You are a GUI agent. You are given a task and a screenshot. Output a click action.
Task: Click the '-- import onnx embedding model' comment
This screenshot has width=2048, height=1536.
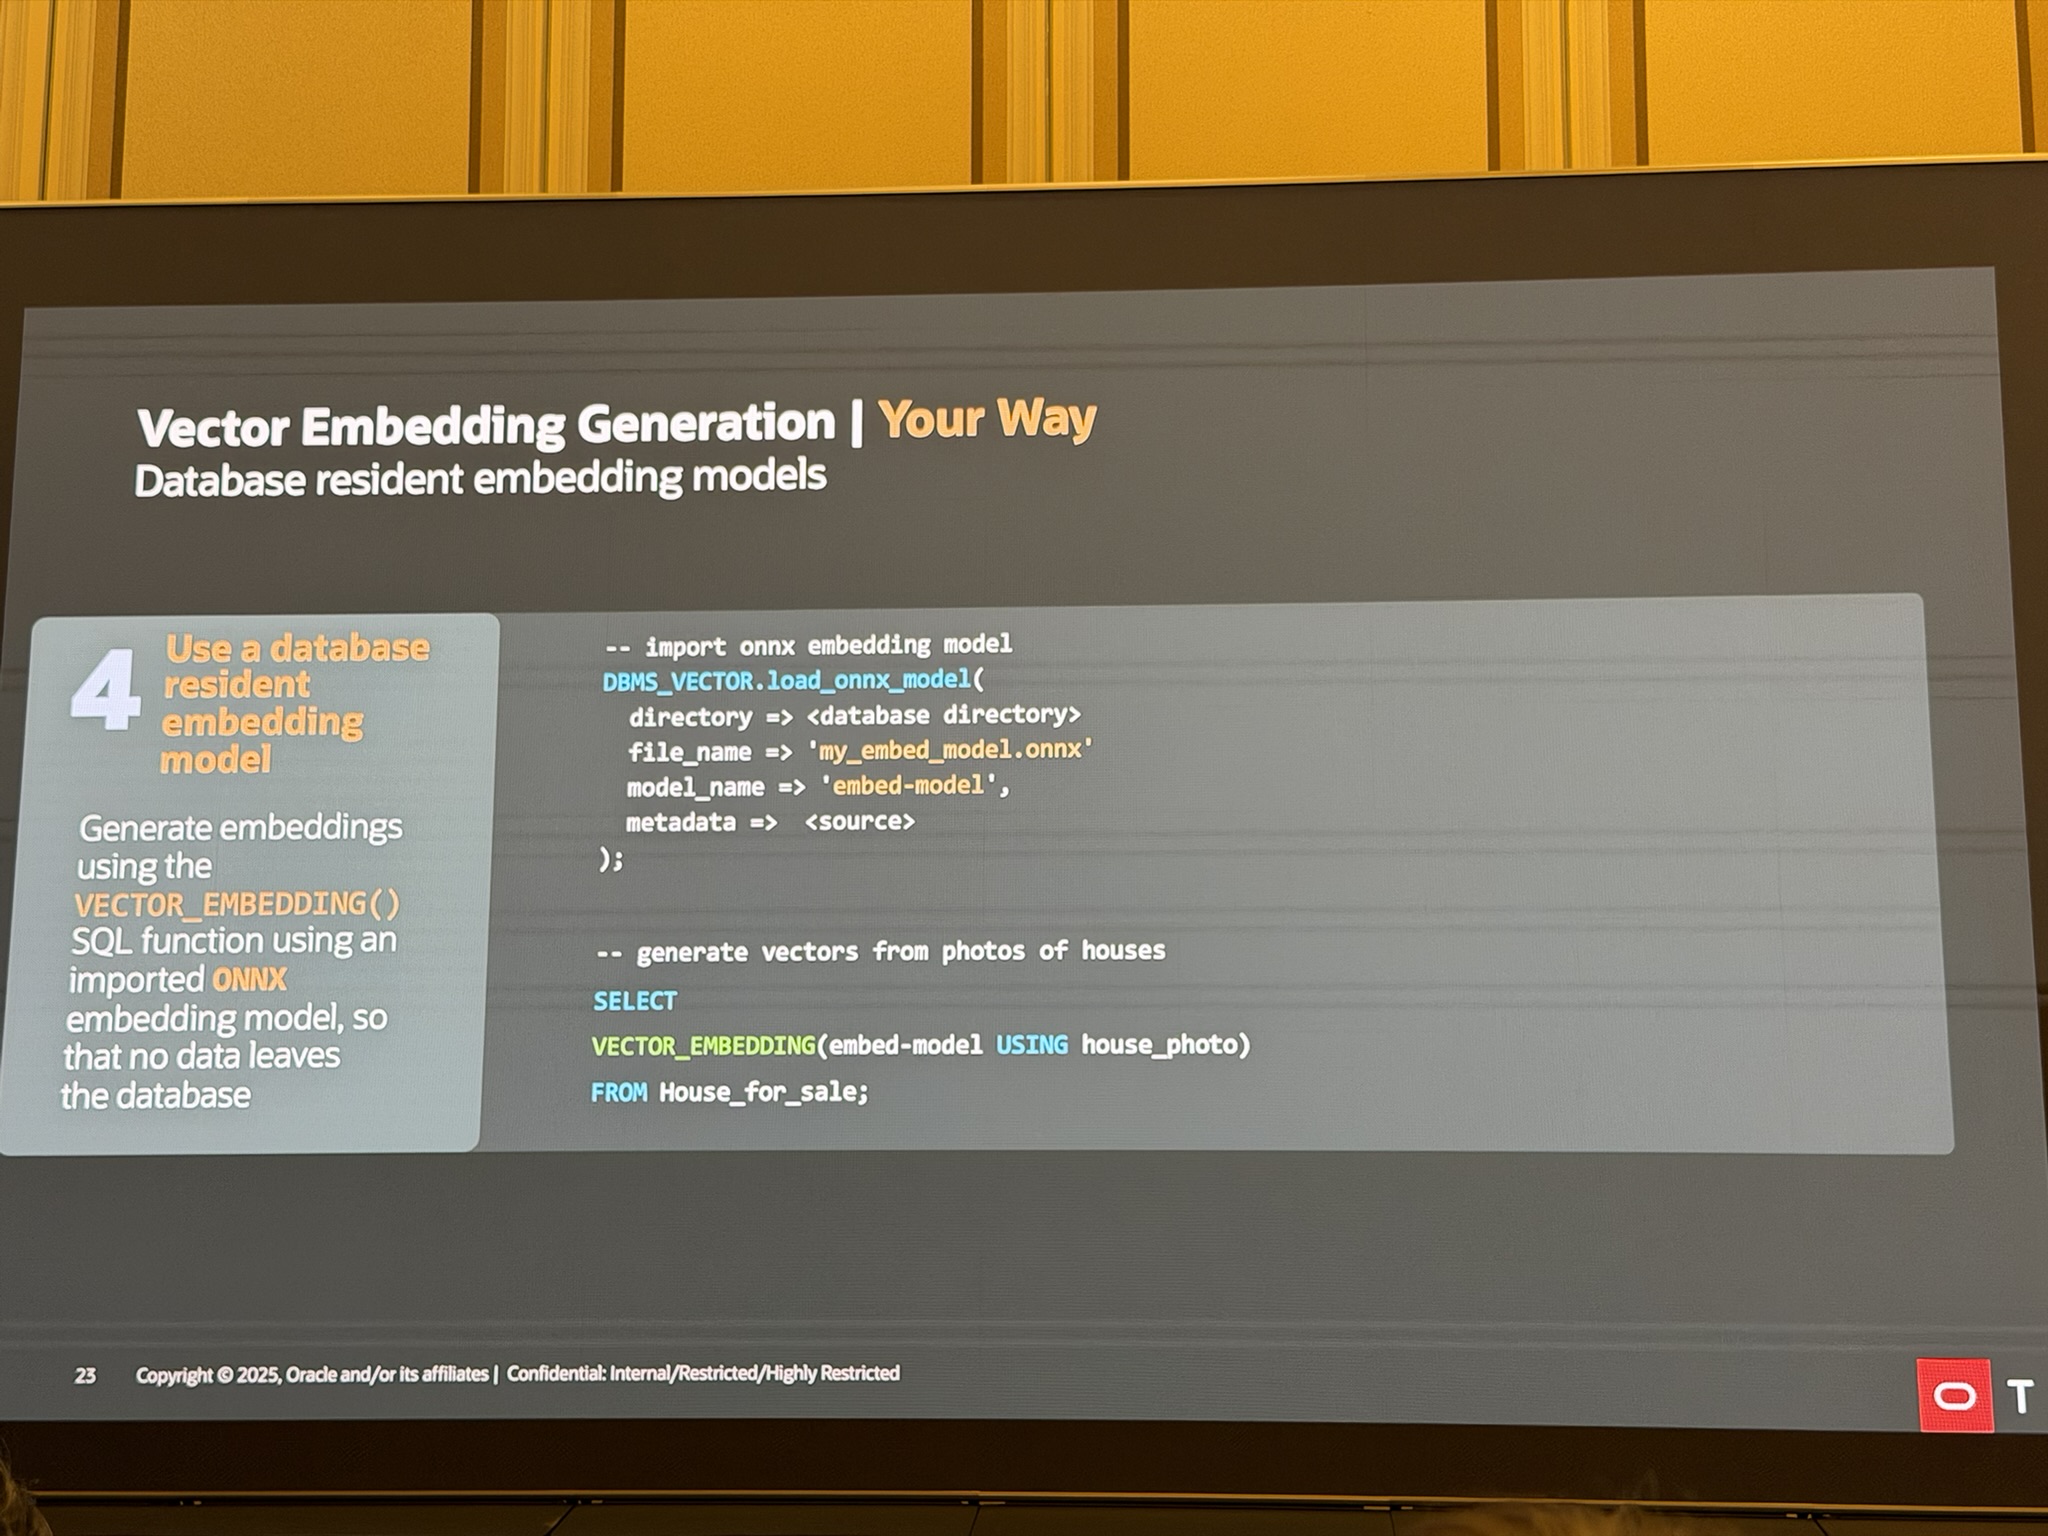[809, 645]
